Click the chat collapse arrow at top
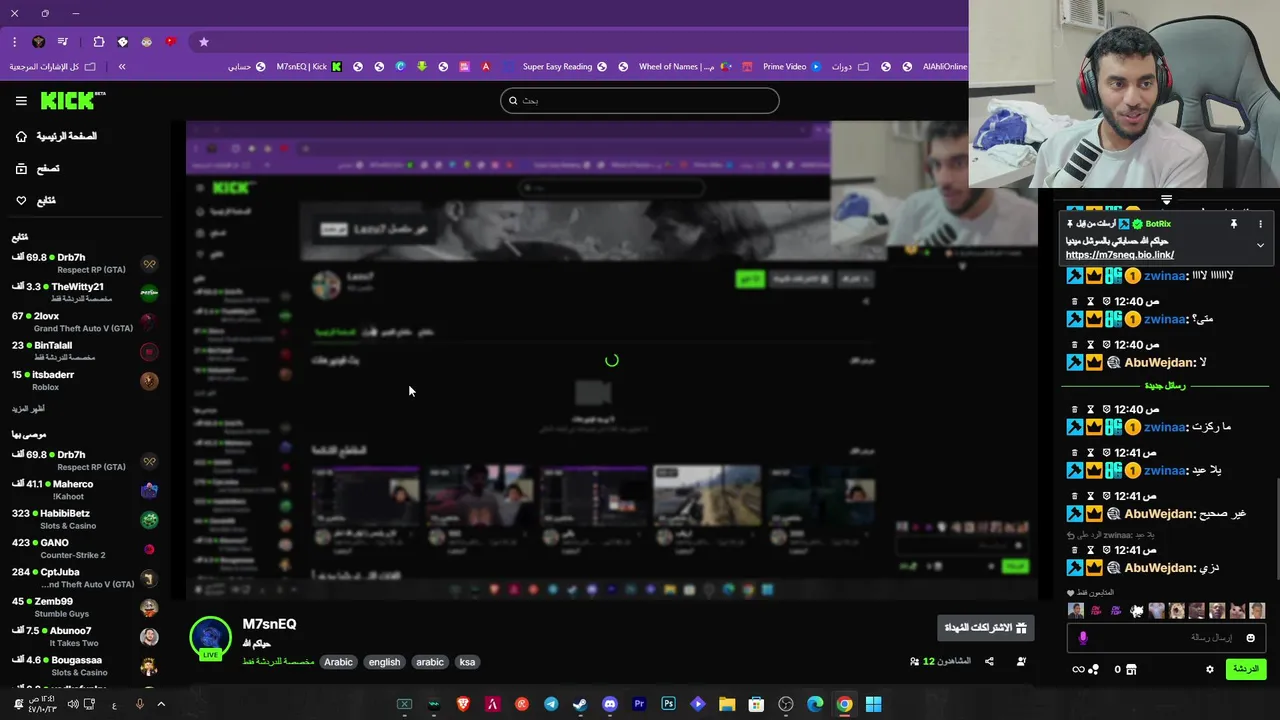The width and height of the screenshot is (1280, 720). click(x=1166, y=200)
